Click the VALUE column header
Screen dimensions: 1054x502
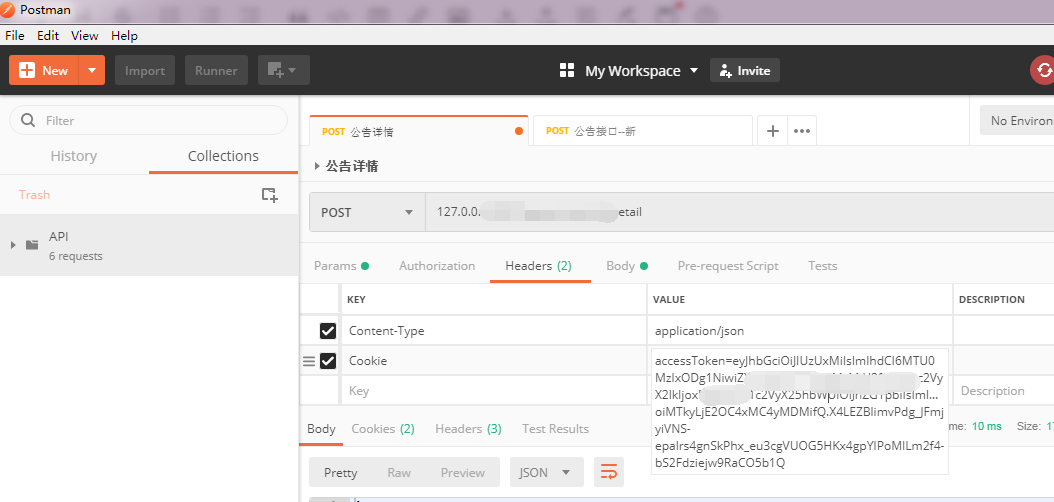669,300
